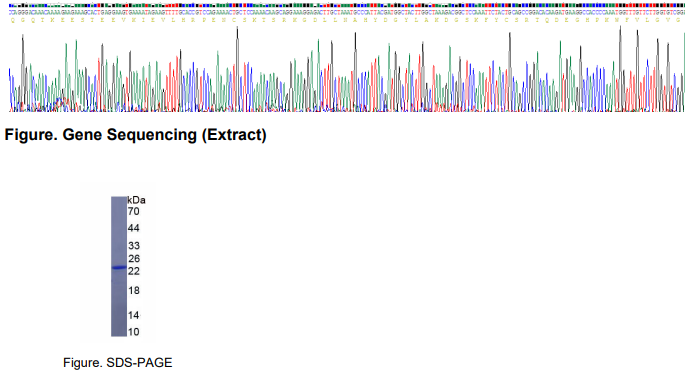Click the yellow amino acid translation row

point(346,20)
